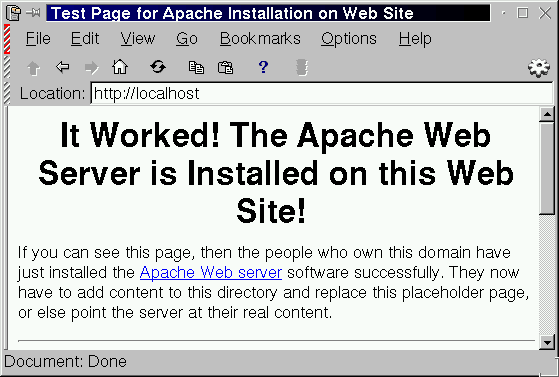Go forward with the right arrow icon
This screenshot has height=377, width=559.
pos(92,67)
